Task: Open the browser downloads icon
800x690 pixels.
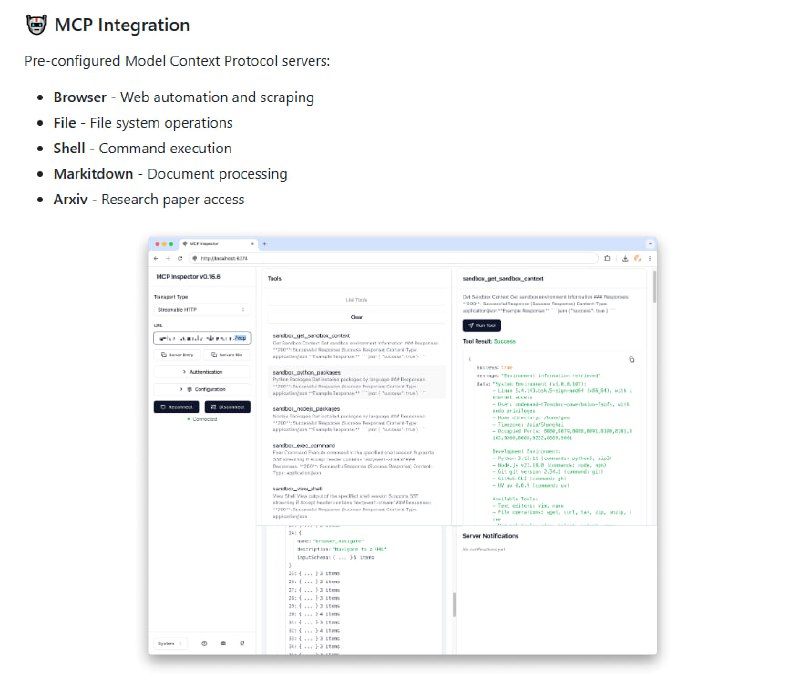Action: click(627, 258)
